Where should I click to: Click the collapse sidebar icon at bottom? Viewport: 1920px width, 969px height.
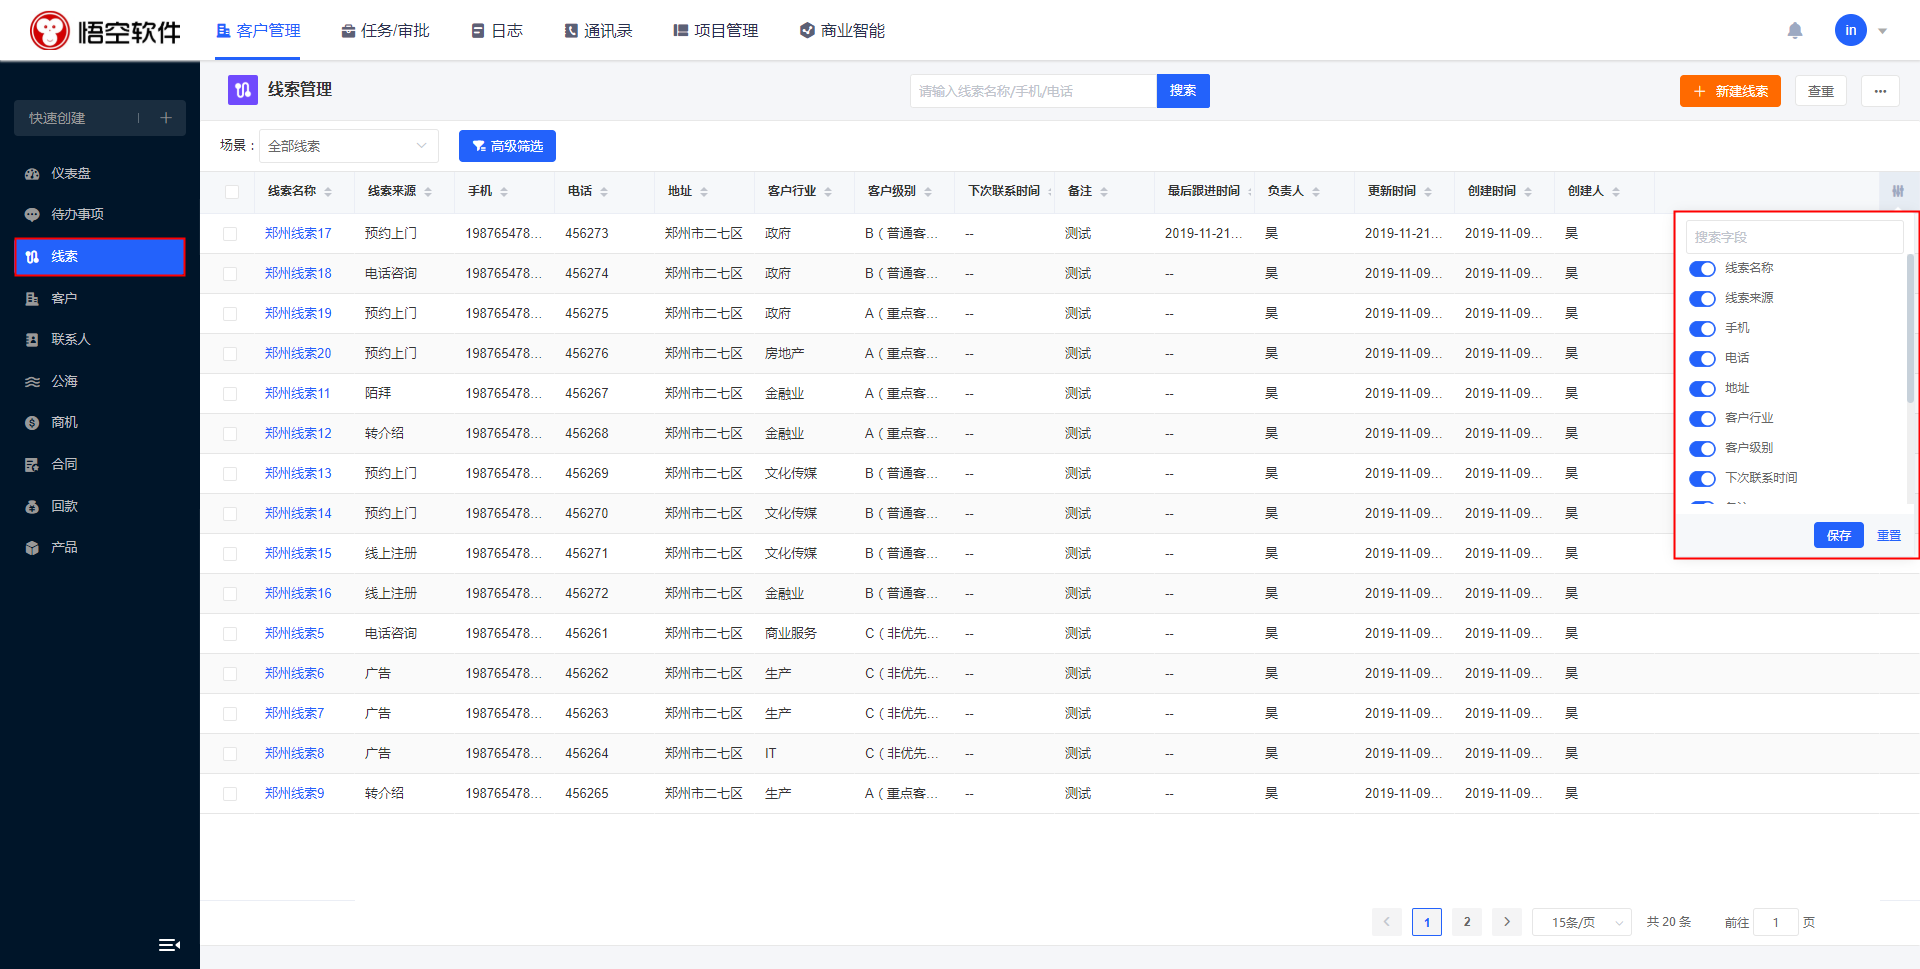(169, 945)
